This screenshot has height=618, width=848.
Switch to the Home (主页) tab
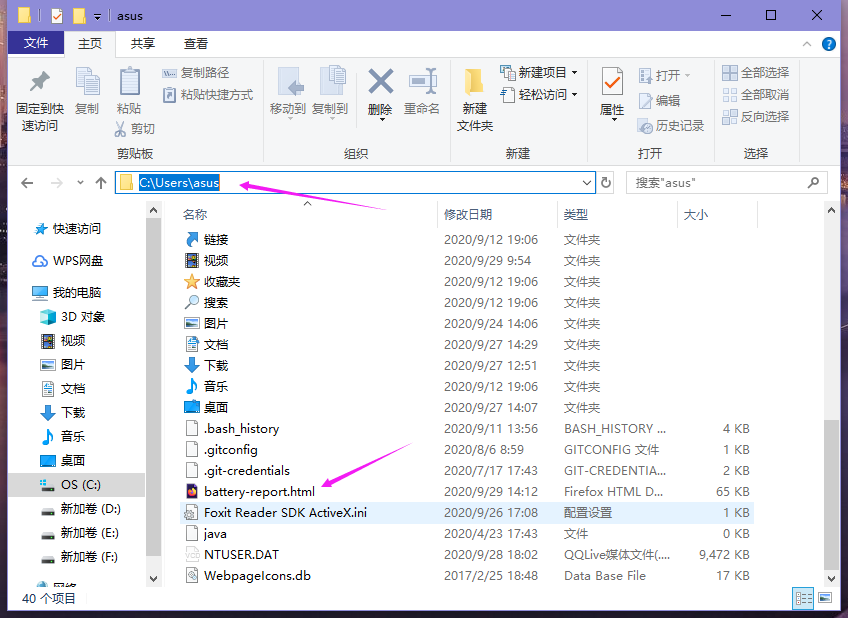point(89,44)
